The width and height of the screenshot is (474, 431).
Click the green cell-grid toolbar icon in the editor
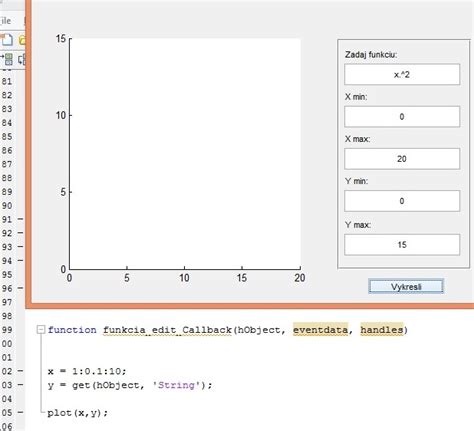pos(8,59)
